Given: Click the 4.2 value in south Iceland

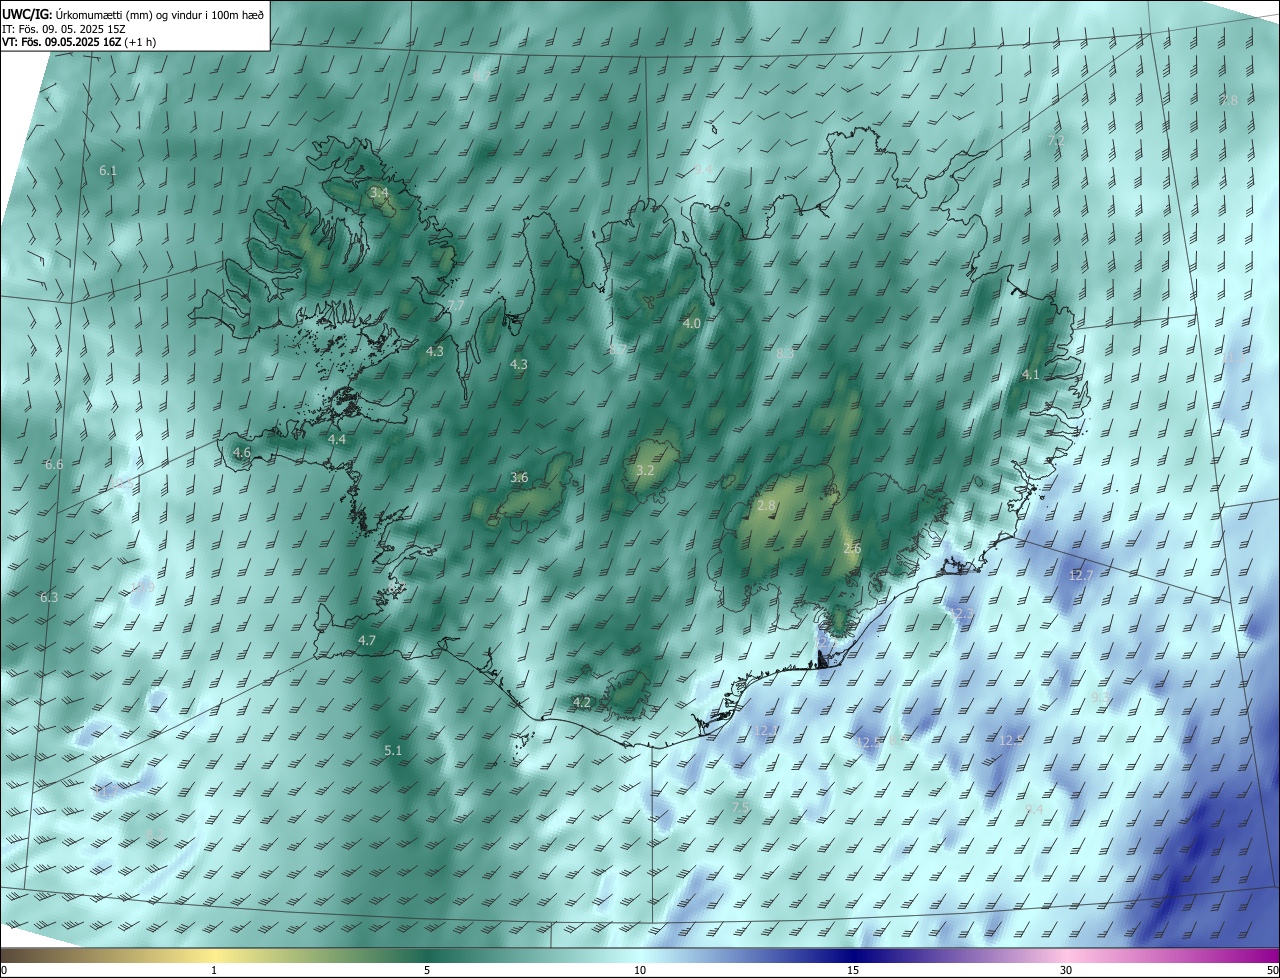Looking at the screenshot, I should (582, 703).
